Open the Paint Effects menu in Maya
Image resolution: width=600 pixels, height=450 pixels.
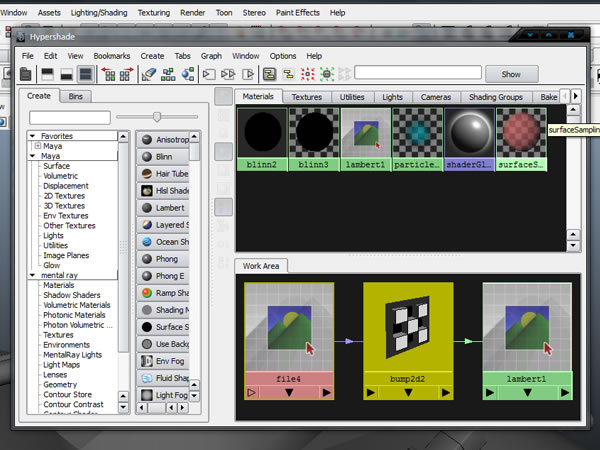coord(298,13)
